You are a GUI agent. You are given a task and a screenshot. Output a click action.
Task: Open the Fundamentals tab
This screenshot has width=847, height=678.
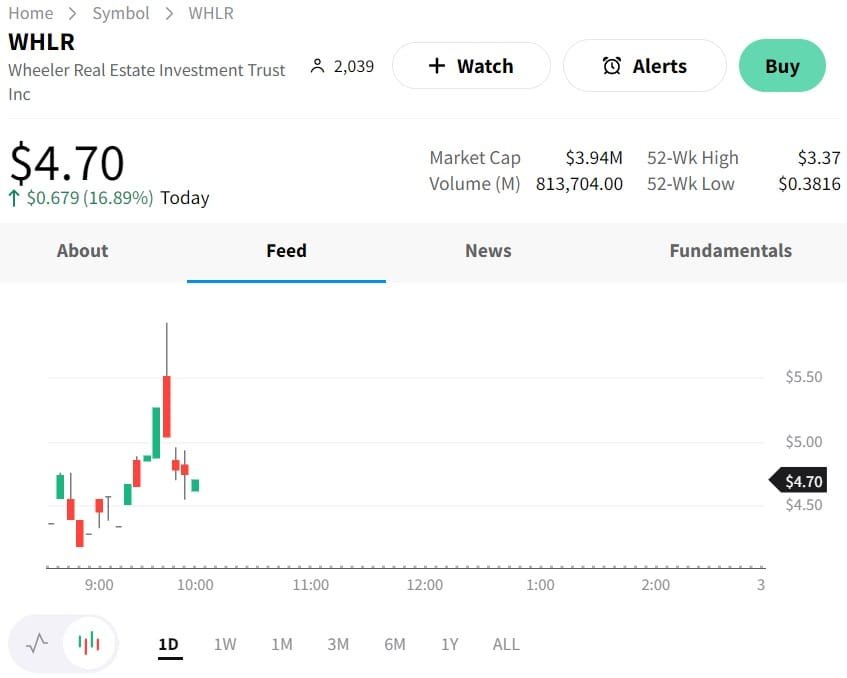tap(730, 251)
